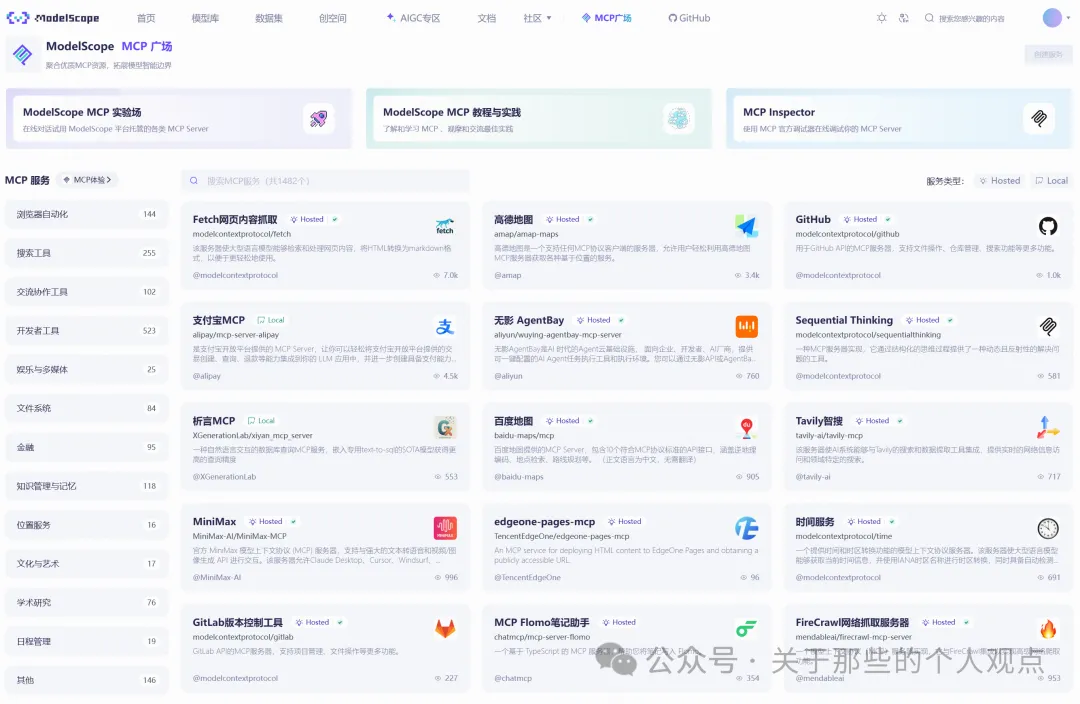The image size is (1080, 704).
Task: Click the 高德地图 paper plane logo
Action: (x=746, y=226)
